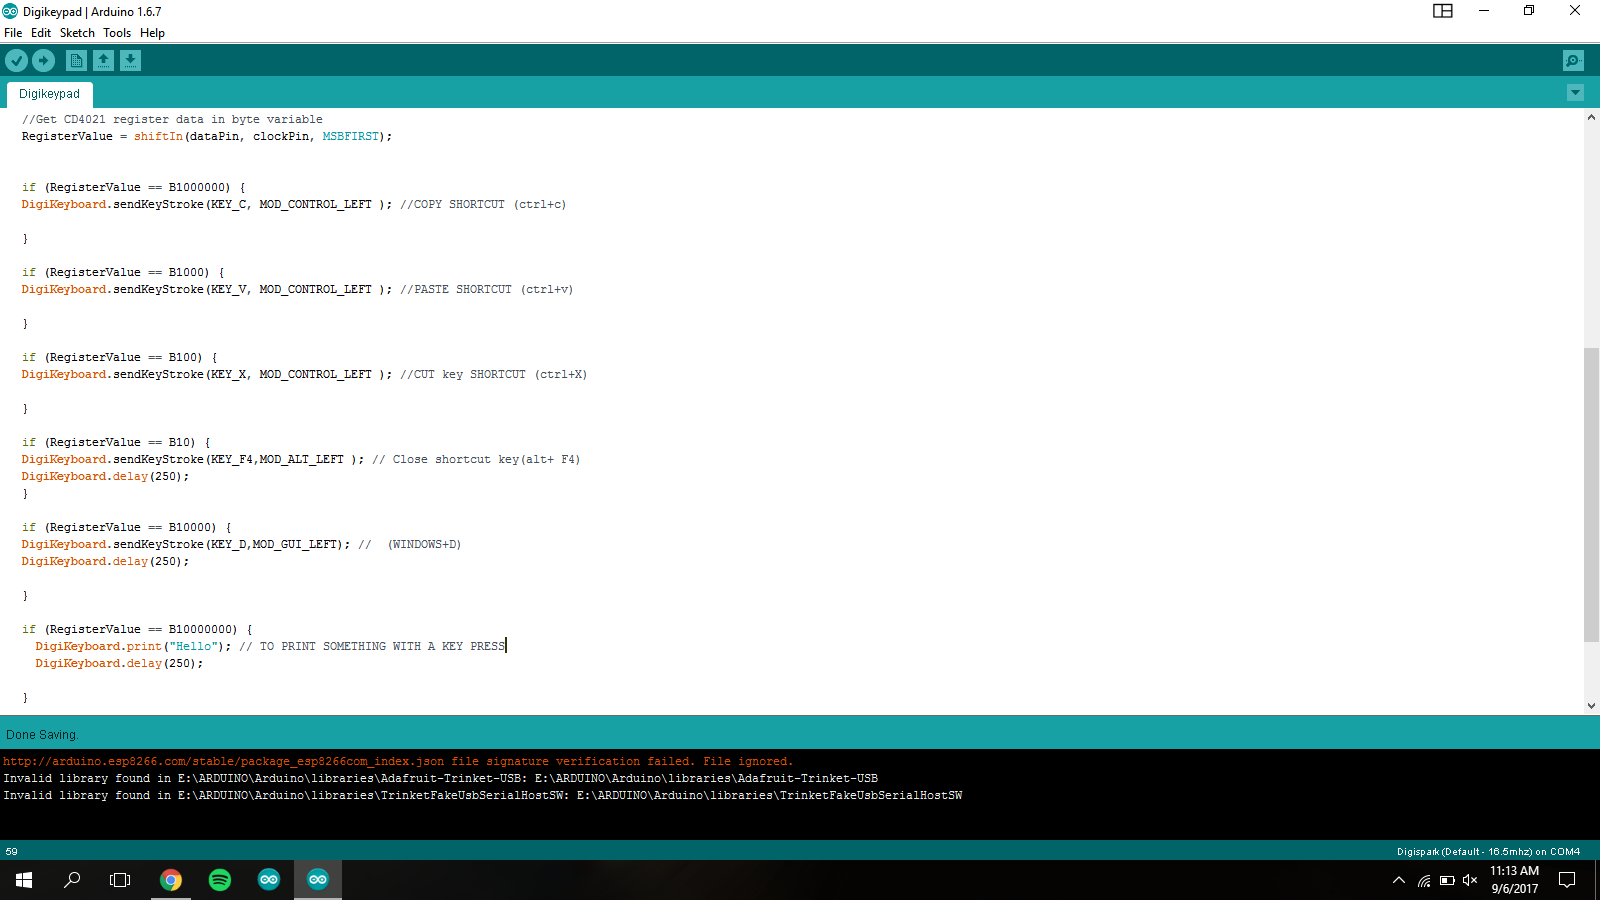Screen dimensions: 1600x900
Task: Toggle the muted volume icon in tray
Action: [x=1470, y=880]
